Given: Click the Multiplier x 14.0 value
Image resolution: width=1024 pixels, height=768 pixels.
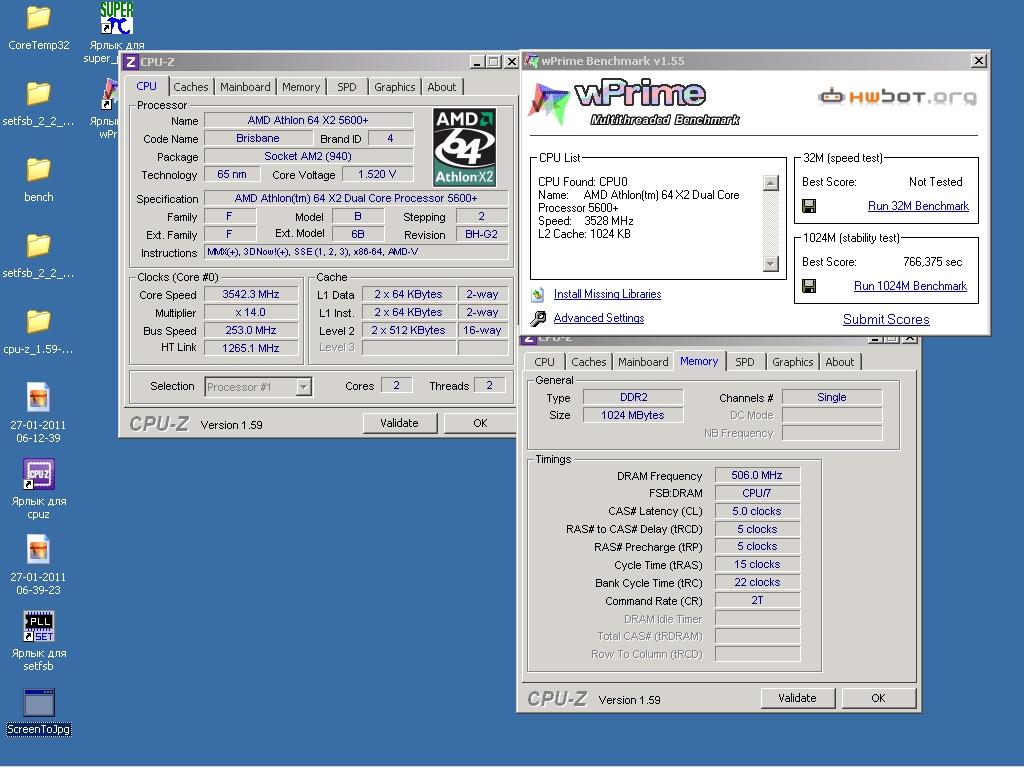Looking at the screenshot, I should pyautogui.click(x=251, y=312).
